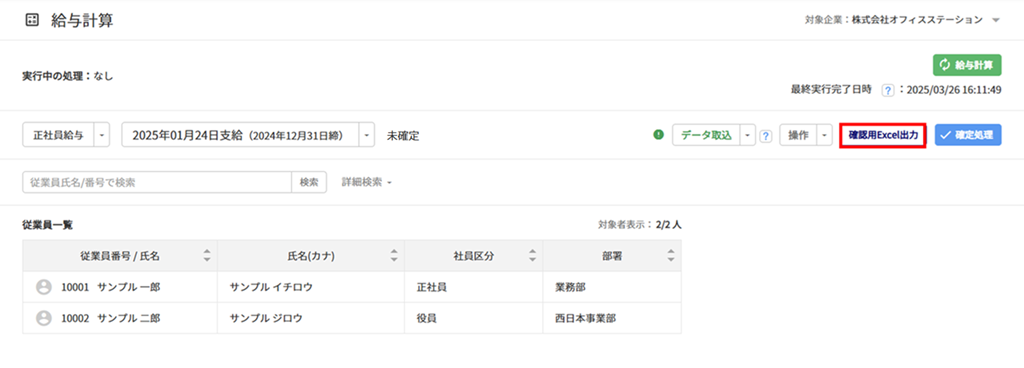
Task: Open the 操作 menu dropdown arrow
Action: coord(824,136)
